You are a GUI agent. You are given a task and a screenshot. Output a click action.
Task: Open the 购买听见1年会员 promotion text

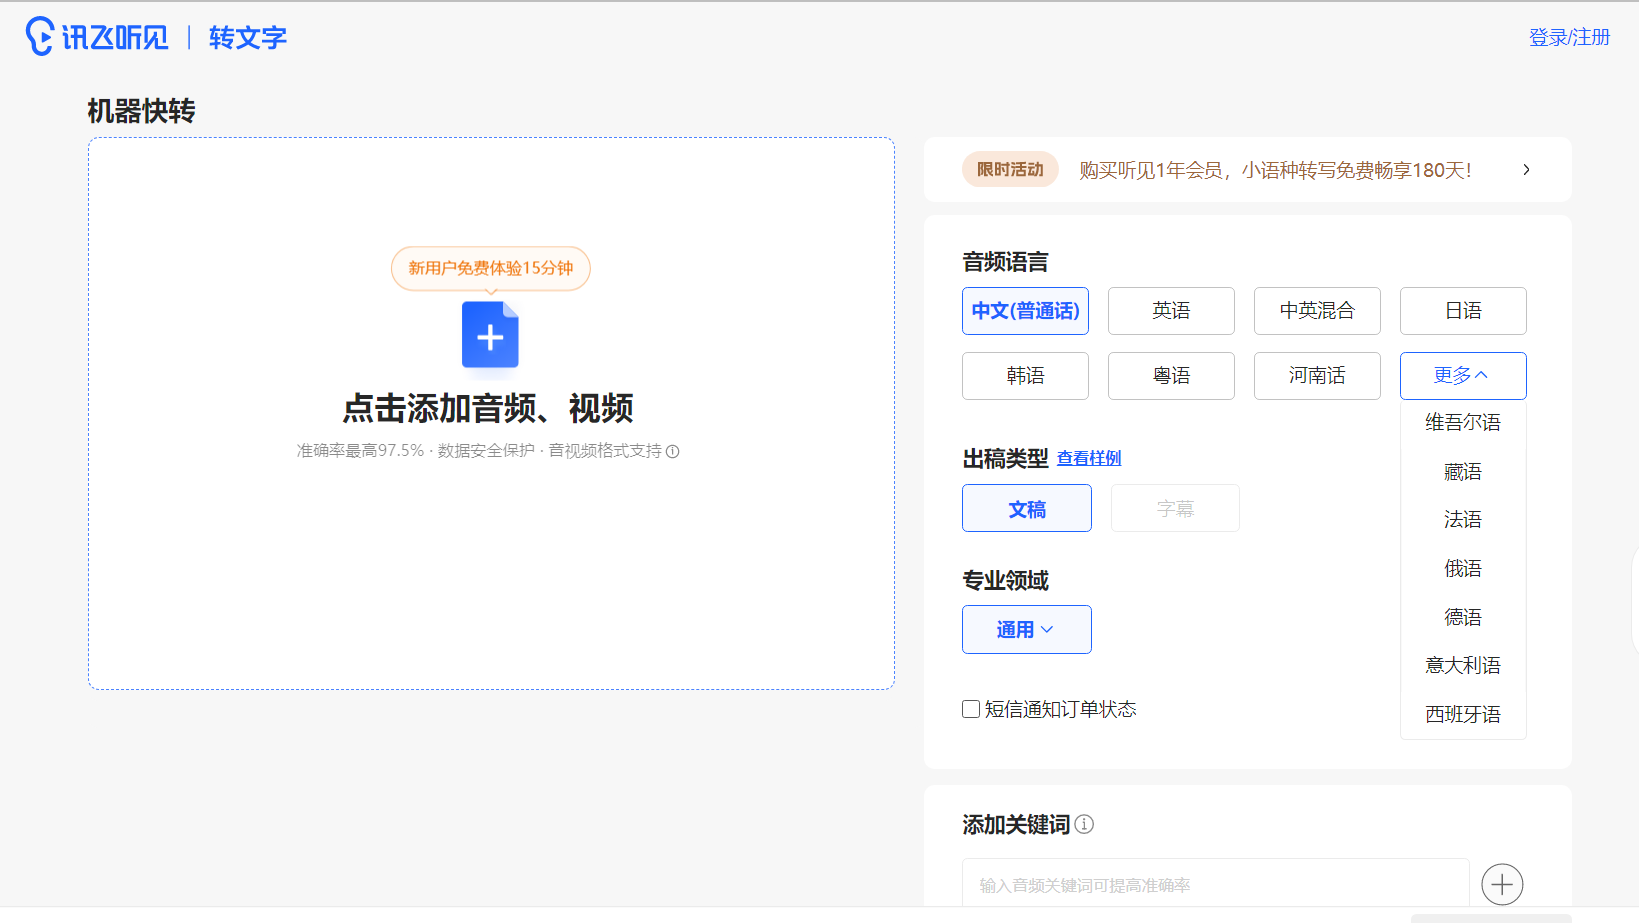click(1275, 170)
